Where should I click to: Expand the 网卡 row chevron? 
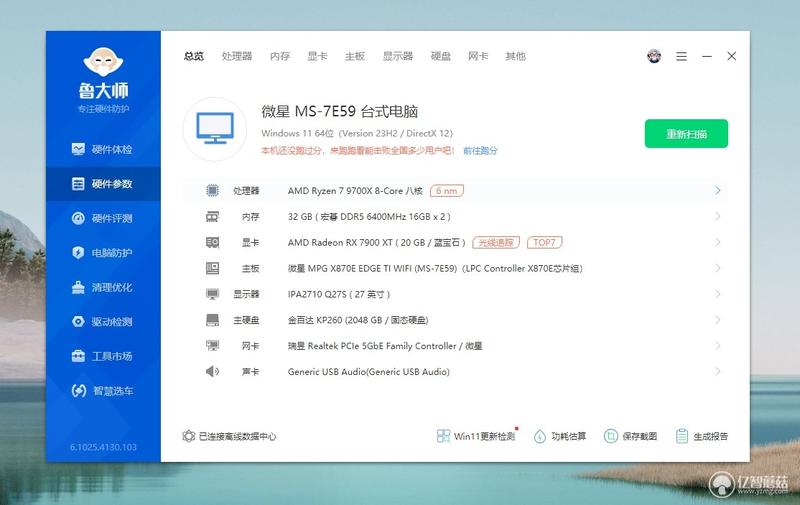(717, 346)
